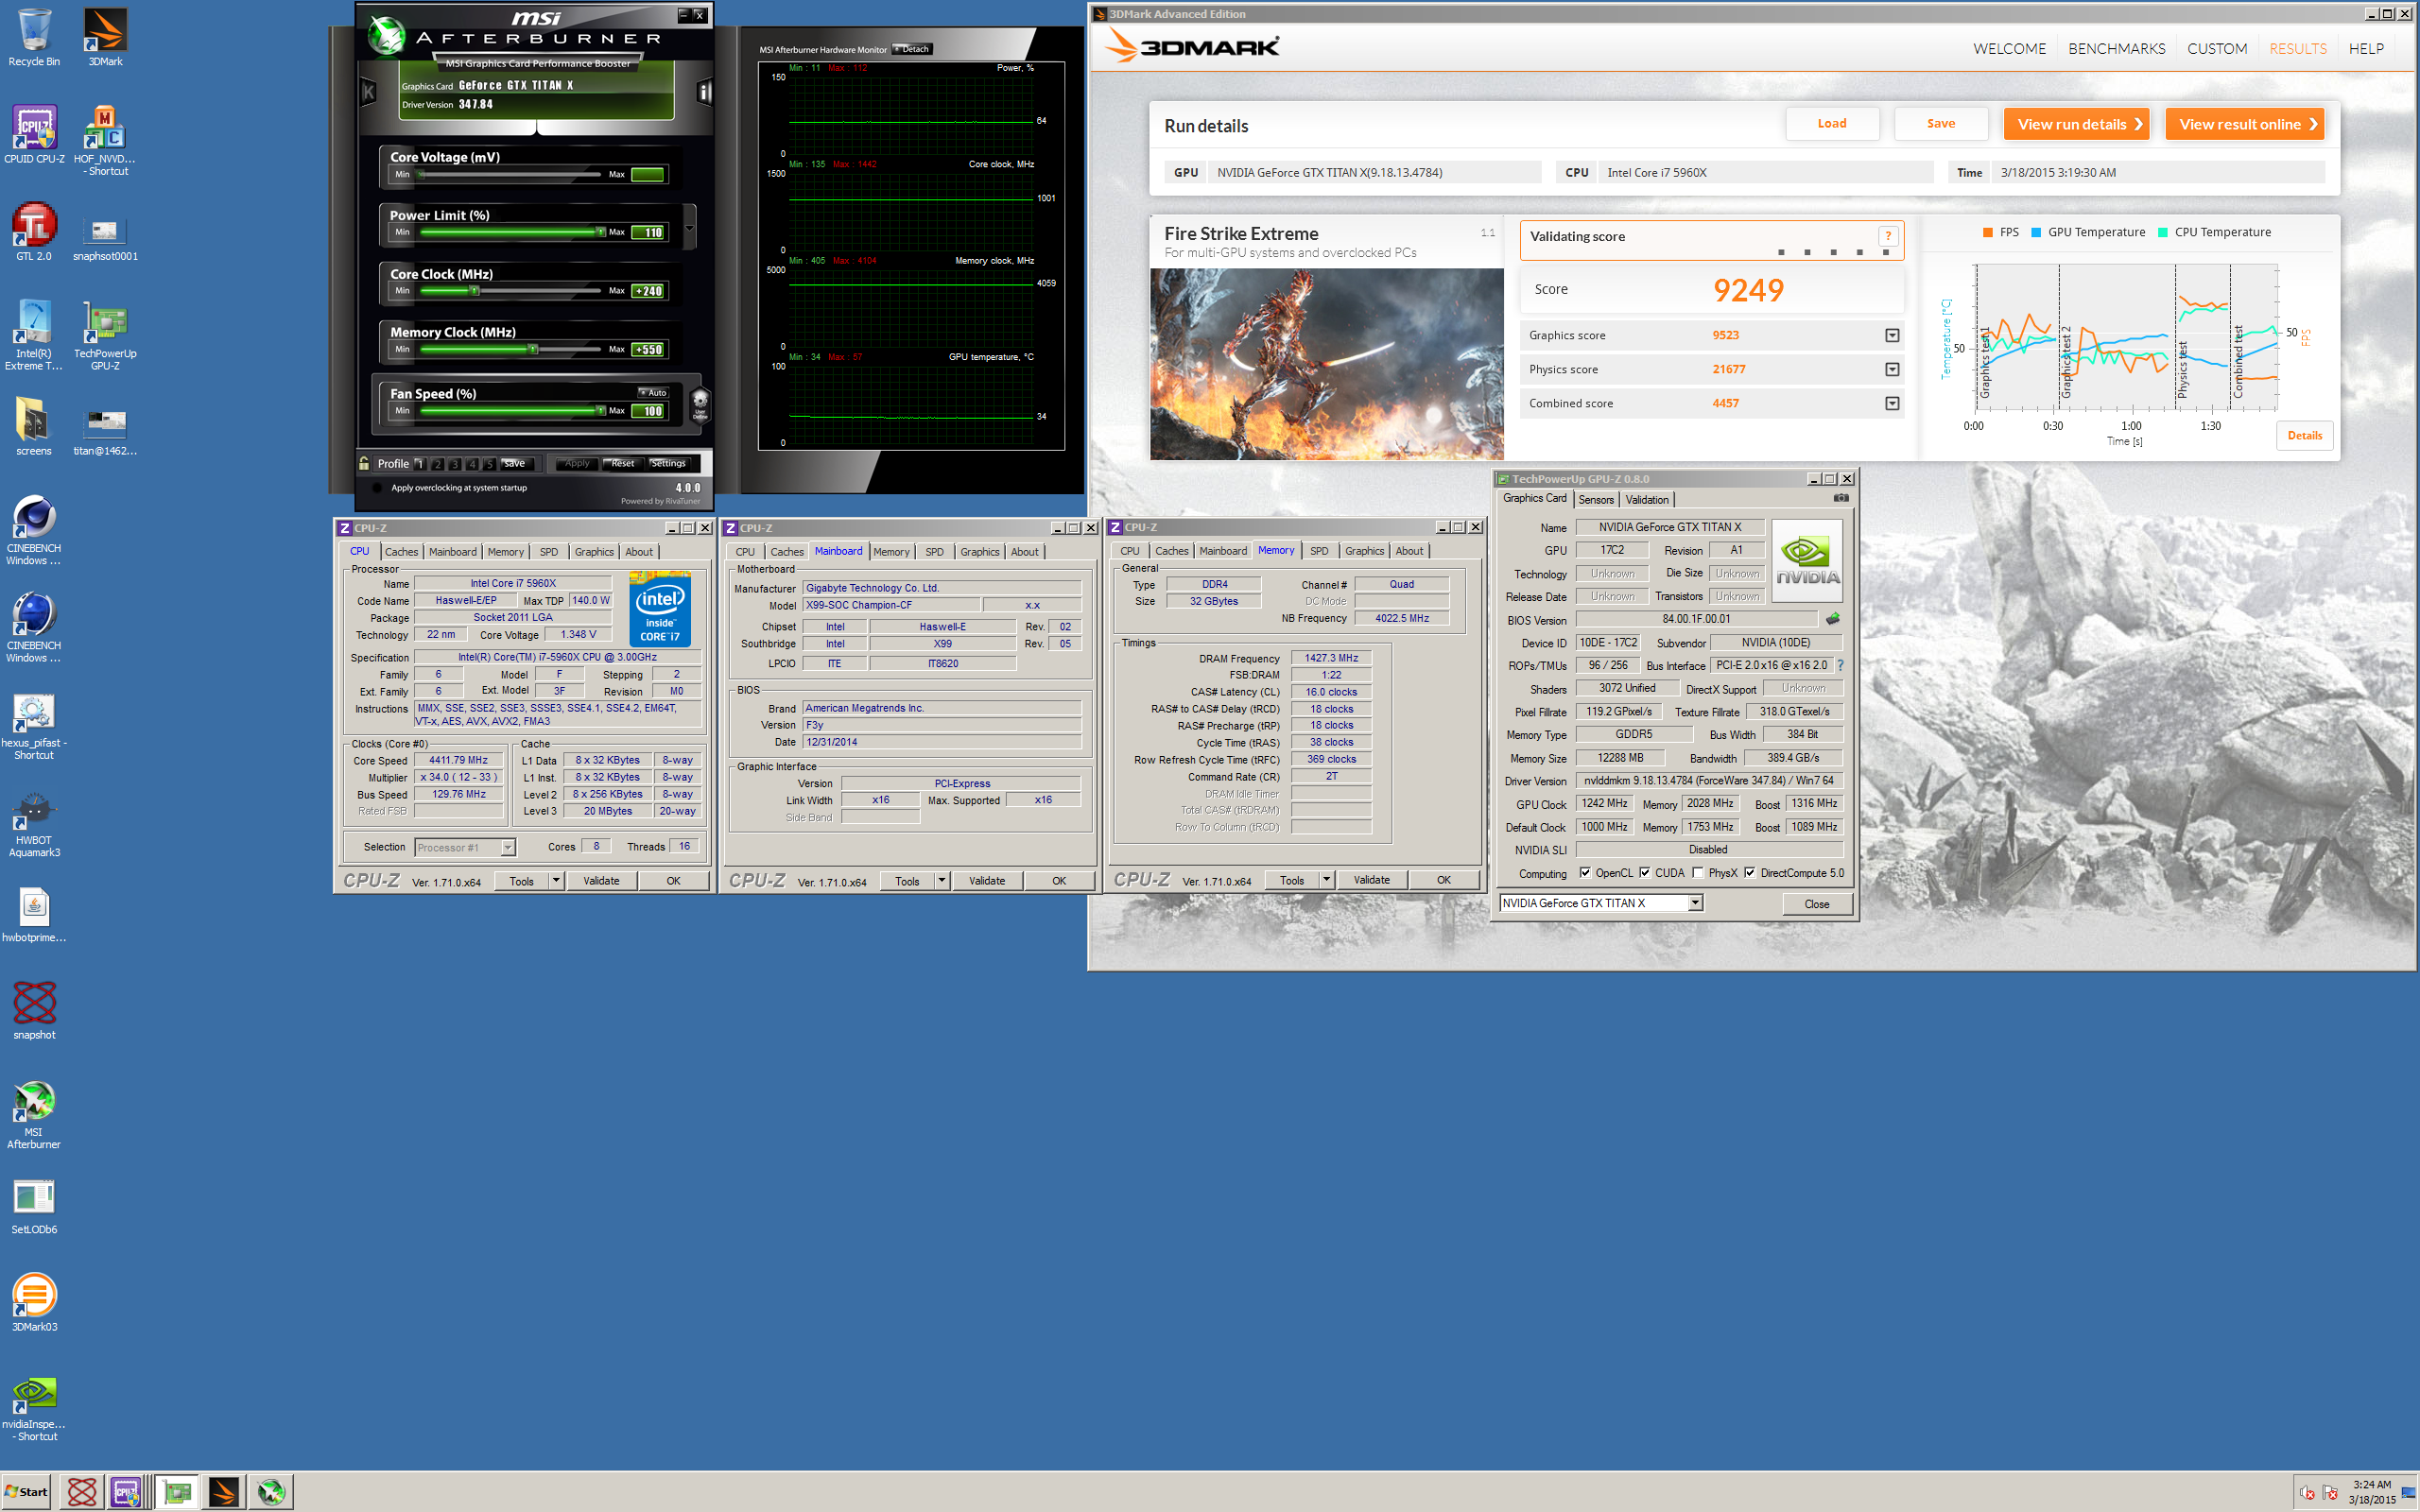Screen dimensions: 2420x1512
Task: Click the 3DMark taskbar icon
Action: (224, 1492)
